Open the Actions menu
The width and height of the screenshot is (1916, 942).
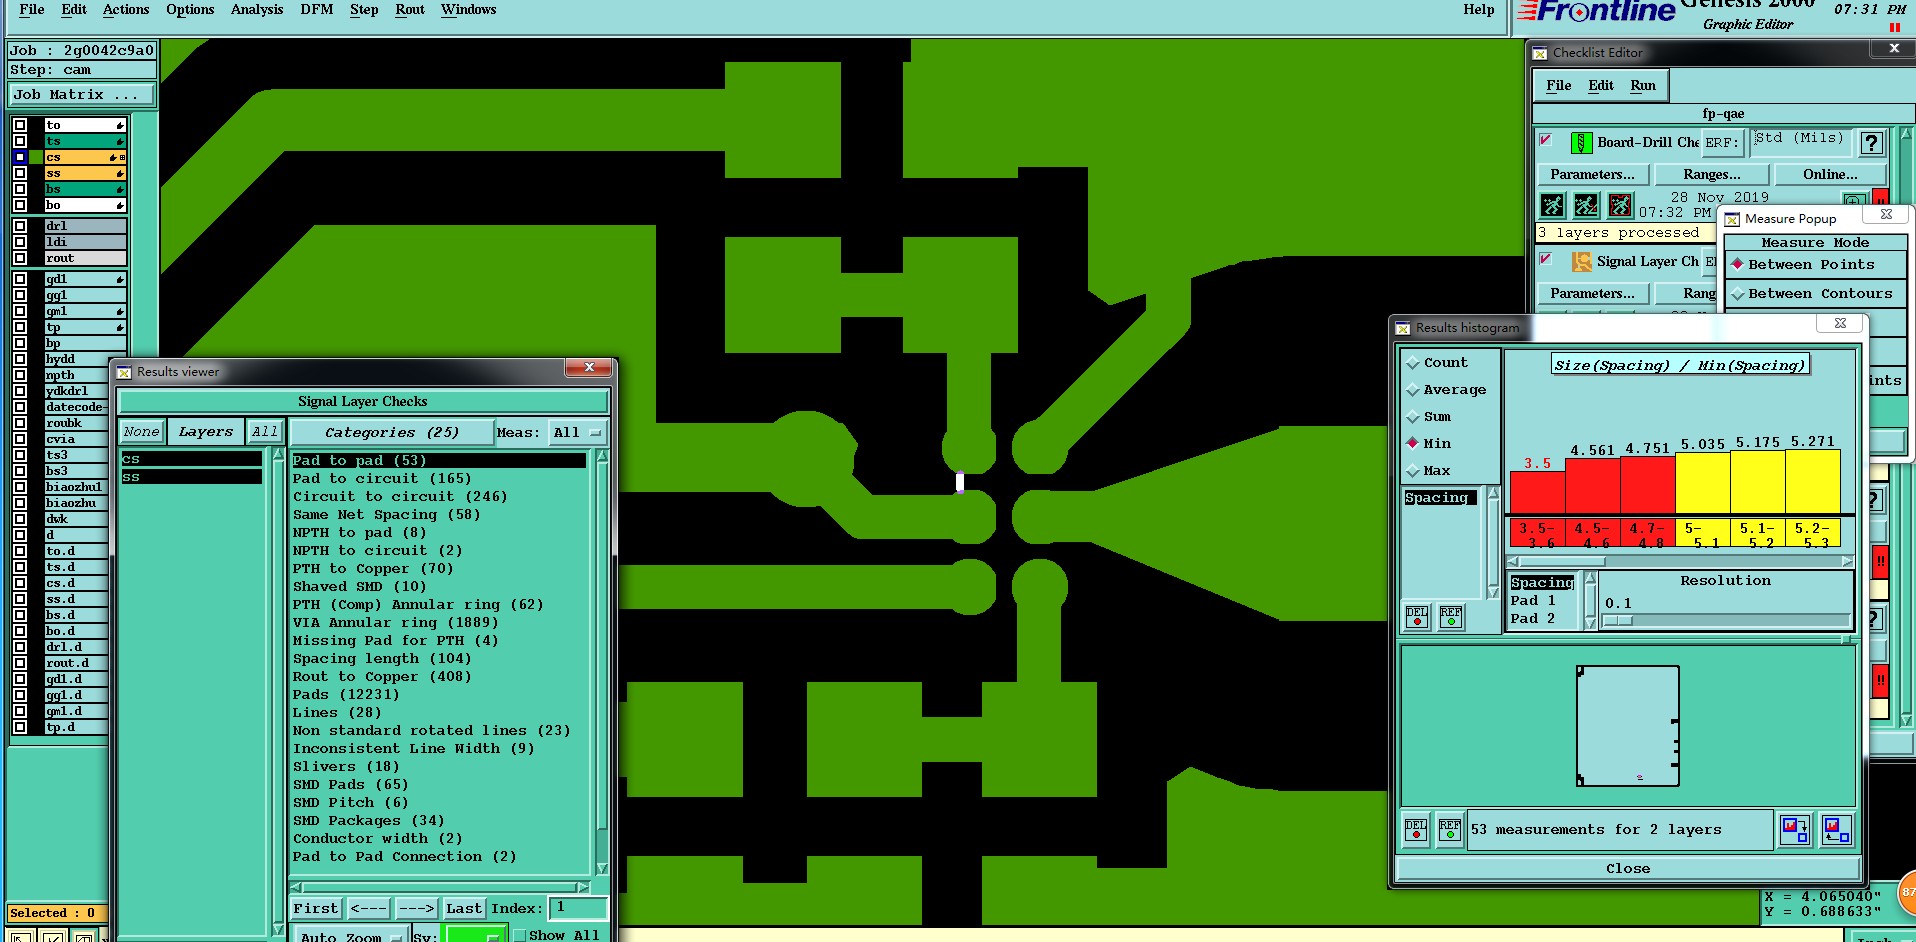pos(126,10)
